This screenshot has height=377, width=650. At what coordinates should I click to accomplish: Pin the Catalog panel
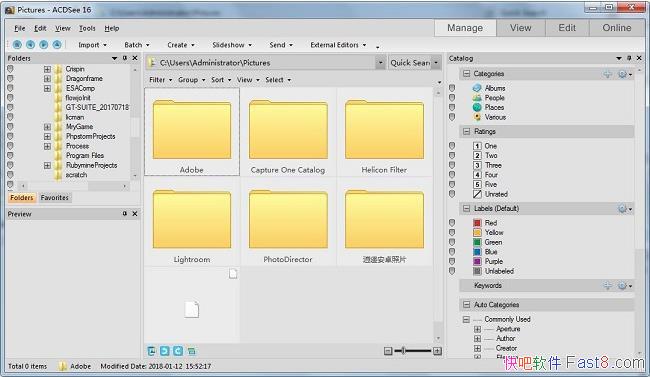click(x=629, y=58)
